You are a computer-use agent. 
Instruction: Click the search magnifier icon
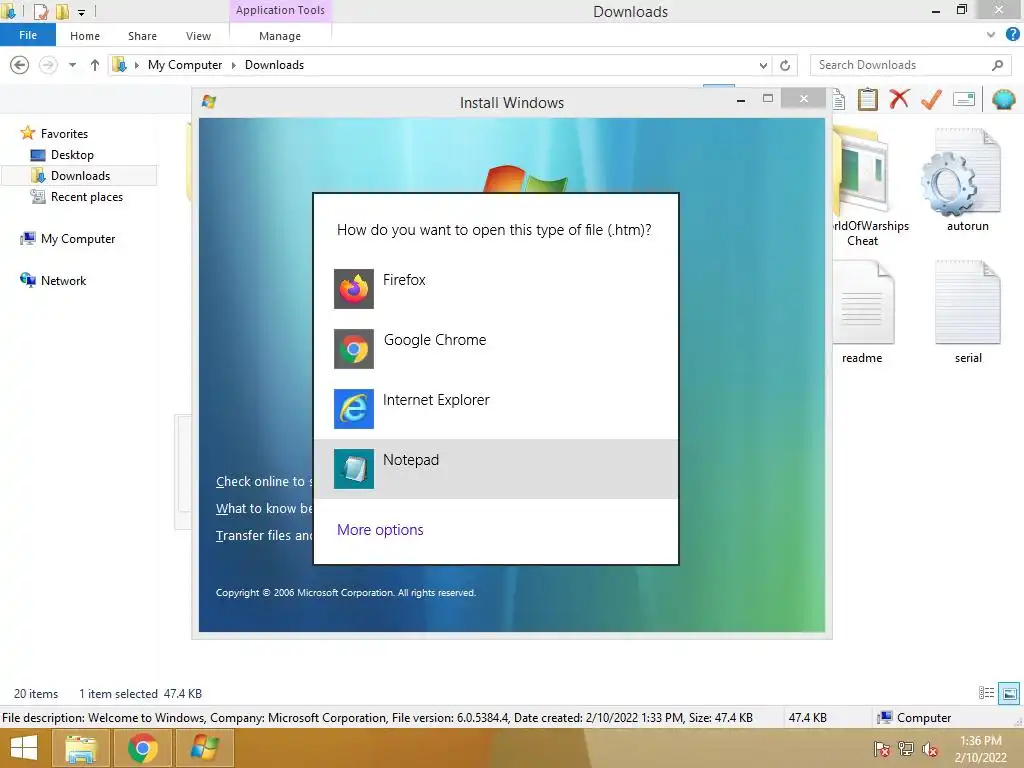pos(997,65)
